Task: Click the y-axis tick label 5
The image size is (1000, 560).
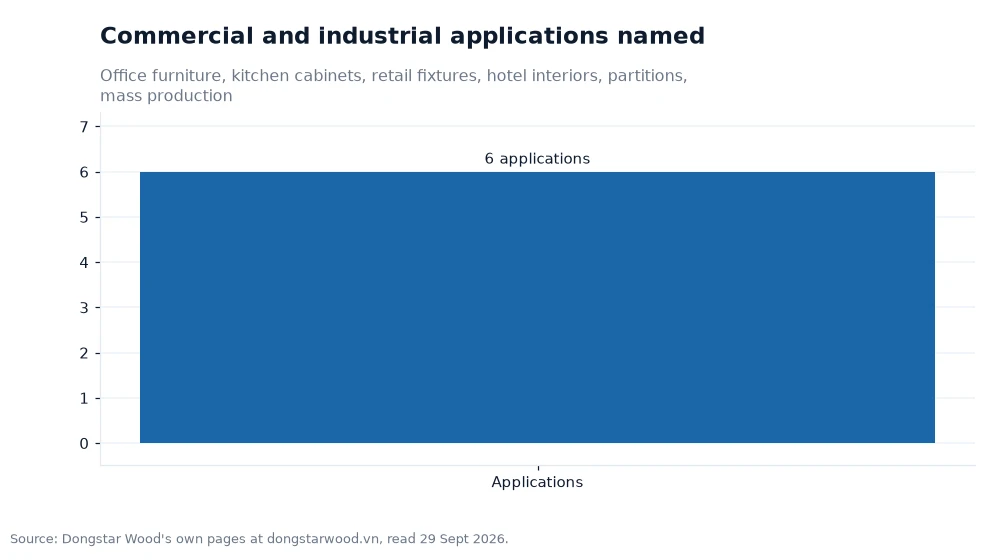Action: (x=84, y=217)
